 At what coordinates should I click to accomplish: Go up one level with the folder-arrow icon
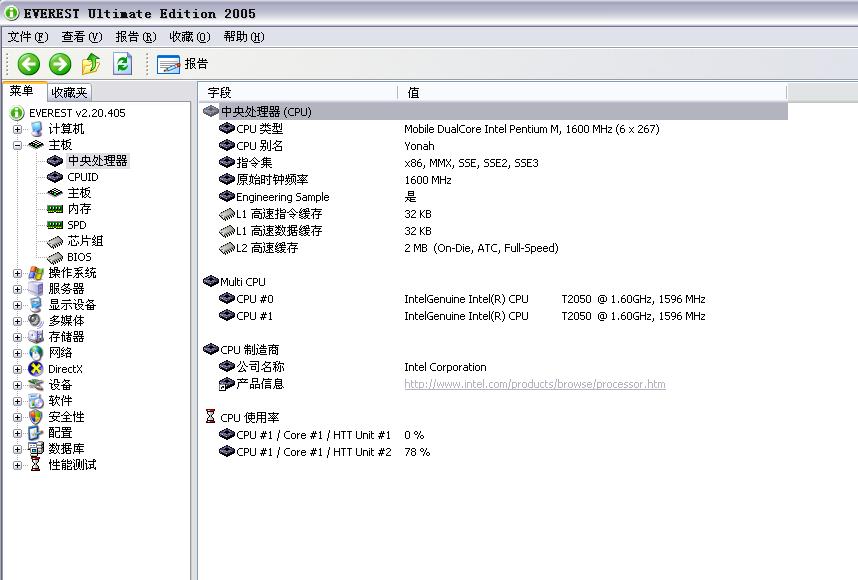pos(91,64)
